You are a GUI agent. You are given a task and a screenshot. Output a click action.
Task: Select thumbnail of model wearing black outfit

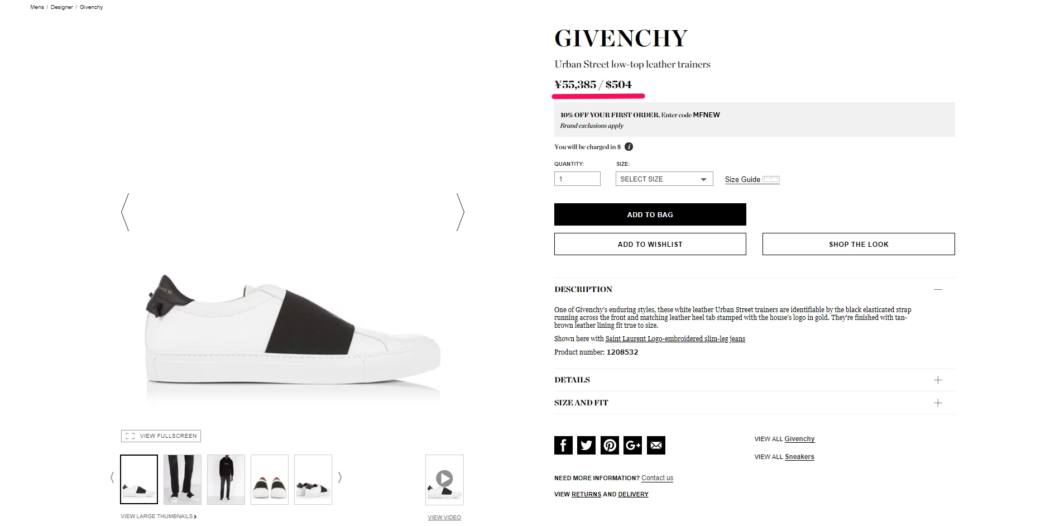(226, 479)
